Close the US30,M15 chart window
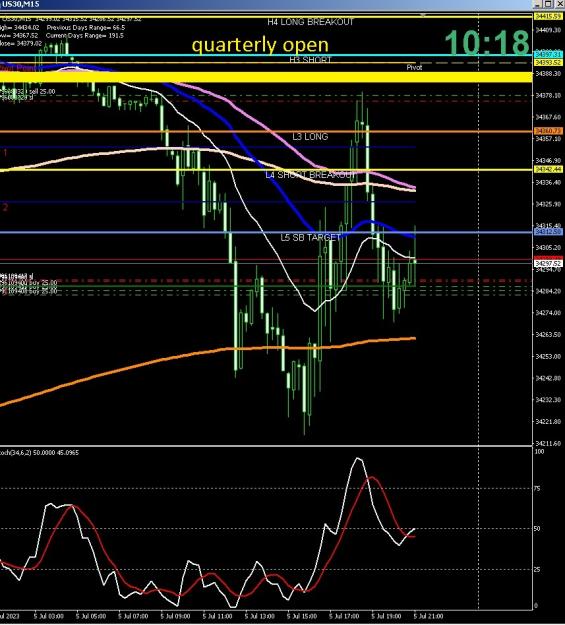Screen dimensions: 565x625 pyautogui.click(x=559, y=4)
